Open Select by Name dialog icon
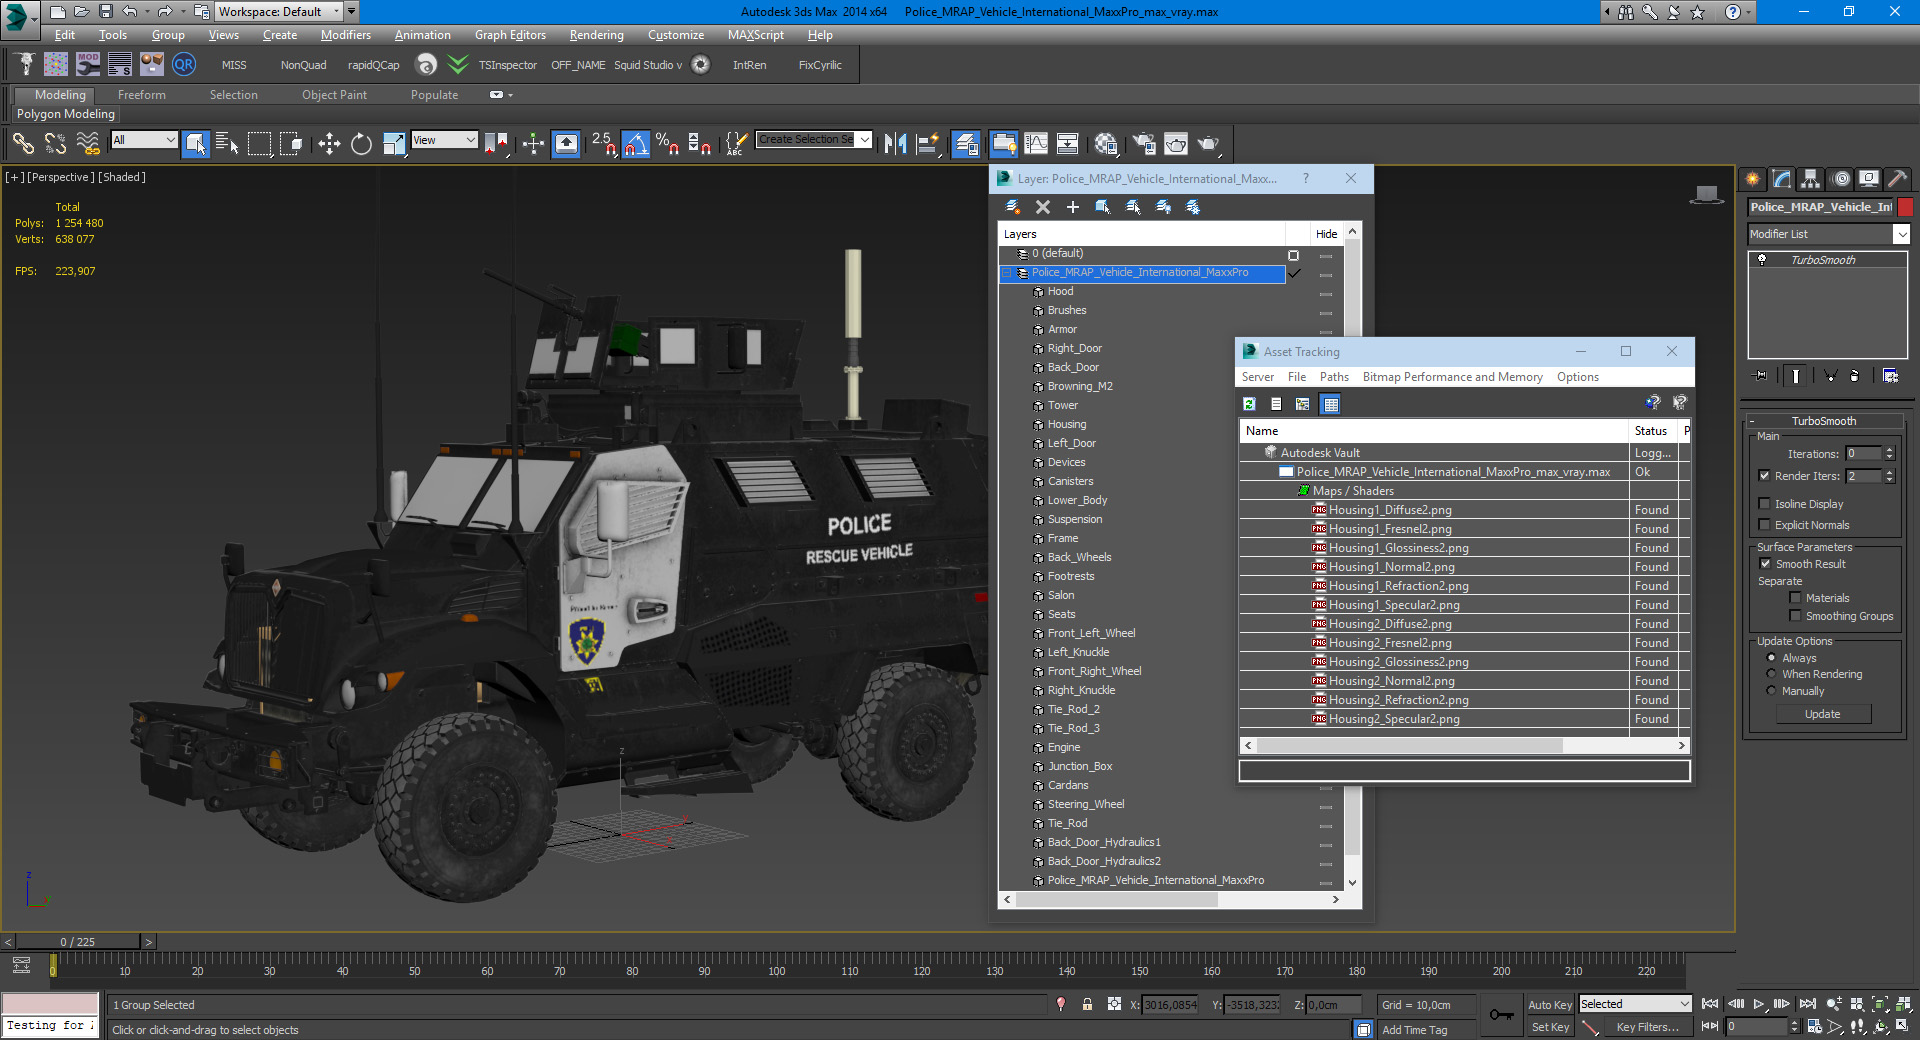The width and height of the screenshot is (1920, 1040). coord(227,144)
